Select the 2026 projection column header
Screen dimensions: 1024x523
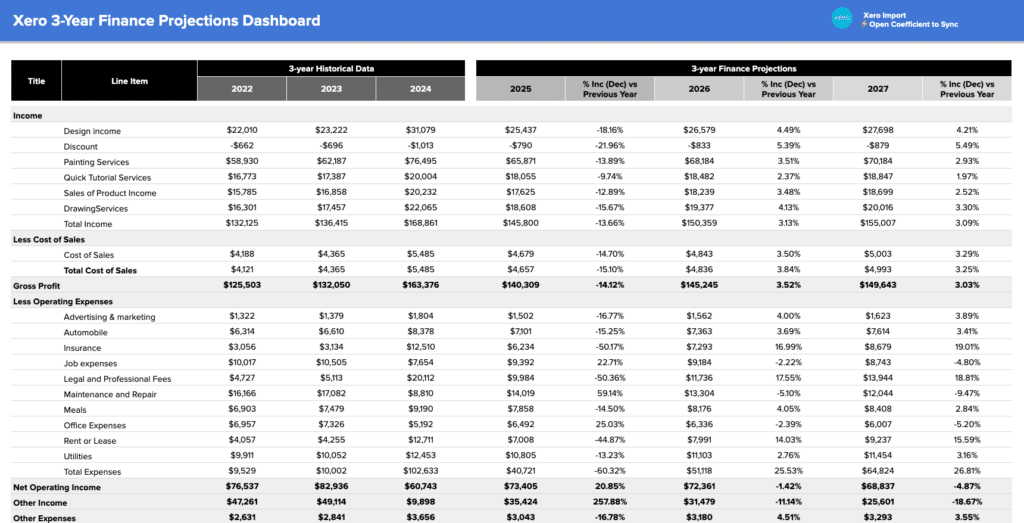pyautogui.click(x=699, y=89)
